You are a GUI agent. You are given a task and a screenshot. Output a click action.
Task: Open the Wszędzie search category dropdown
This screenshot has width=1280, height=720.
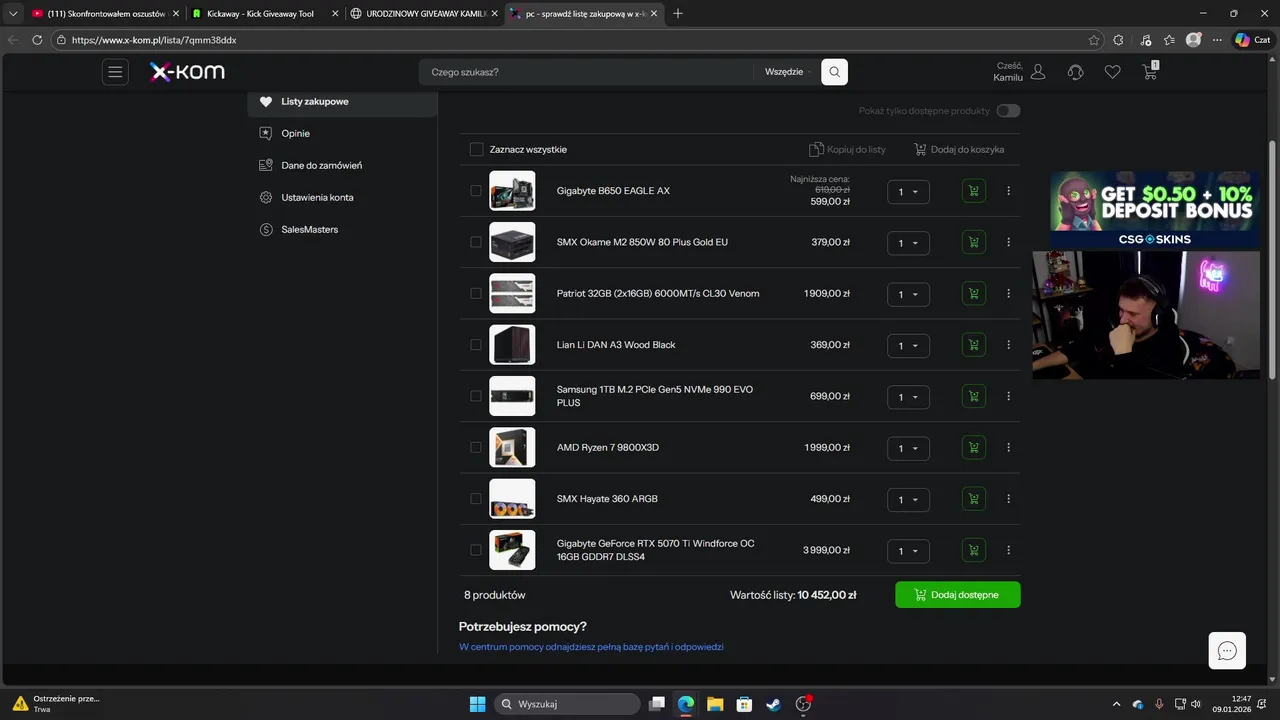(788, 72)
